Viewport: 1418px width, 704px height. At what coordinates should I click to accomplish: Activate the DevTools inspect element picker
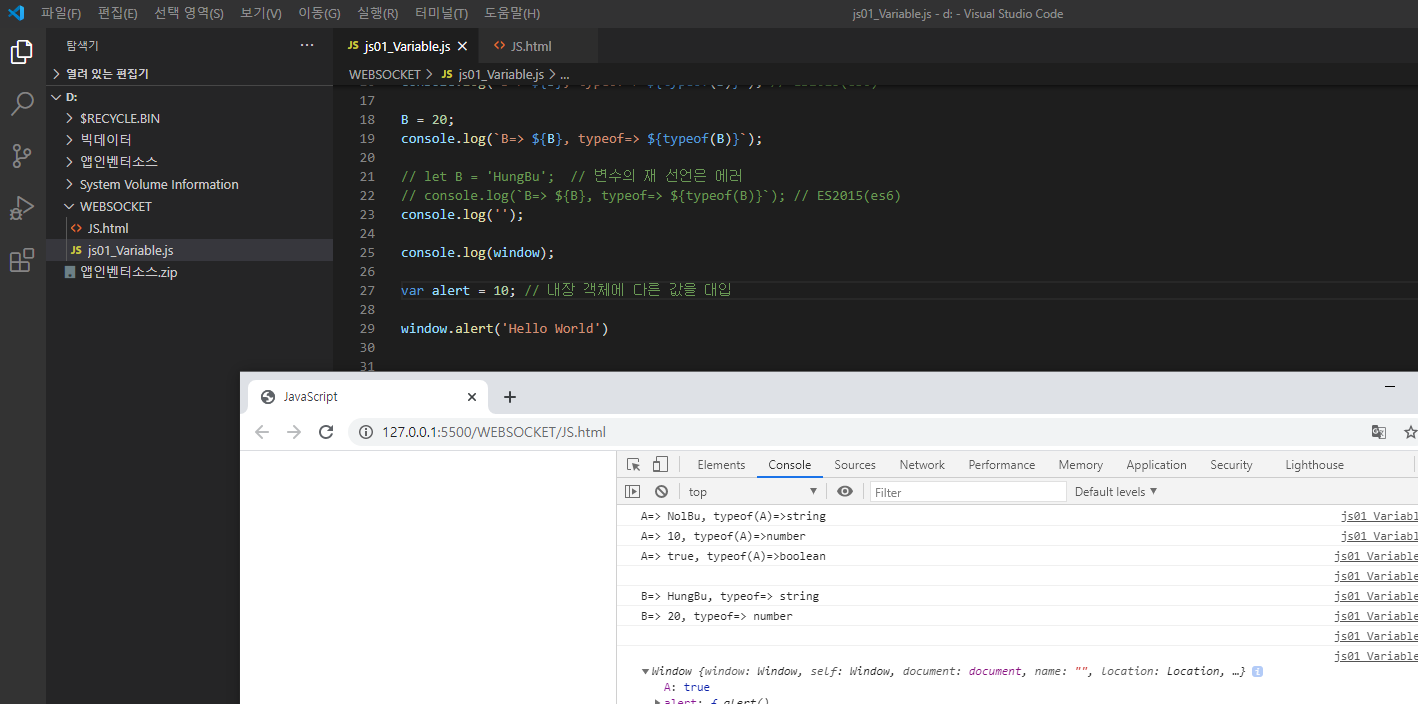pyautogui.click(x=633, y=465)
